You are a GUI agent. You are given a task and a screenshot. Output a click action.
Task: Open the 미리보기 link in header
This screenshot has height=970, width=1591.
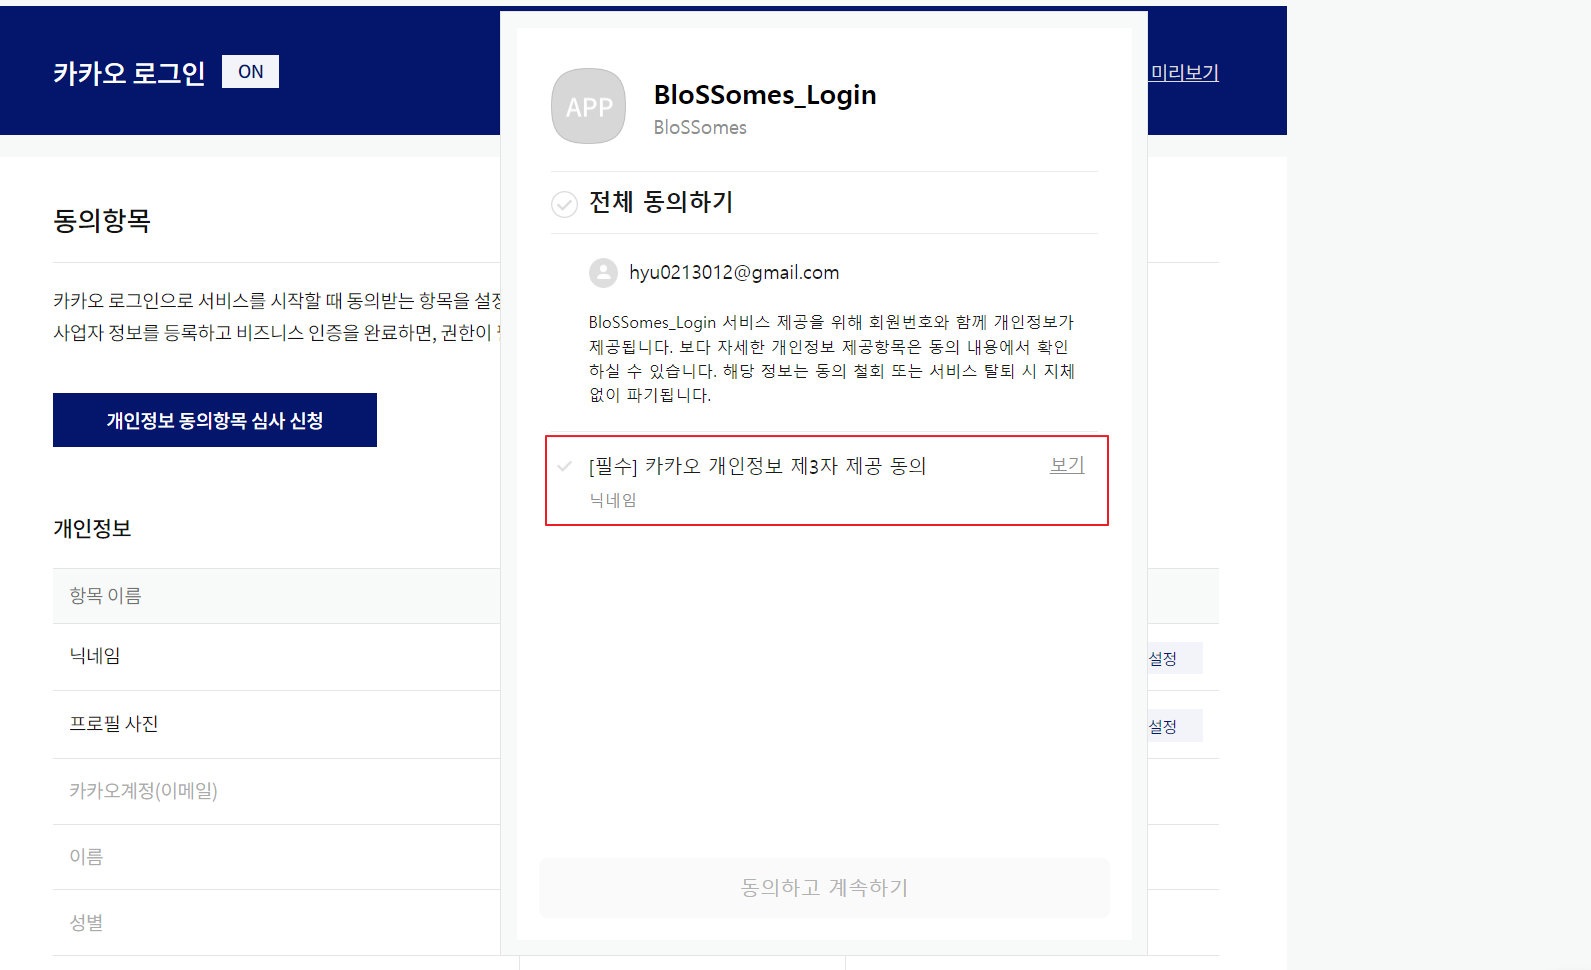coord(1184,72)
